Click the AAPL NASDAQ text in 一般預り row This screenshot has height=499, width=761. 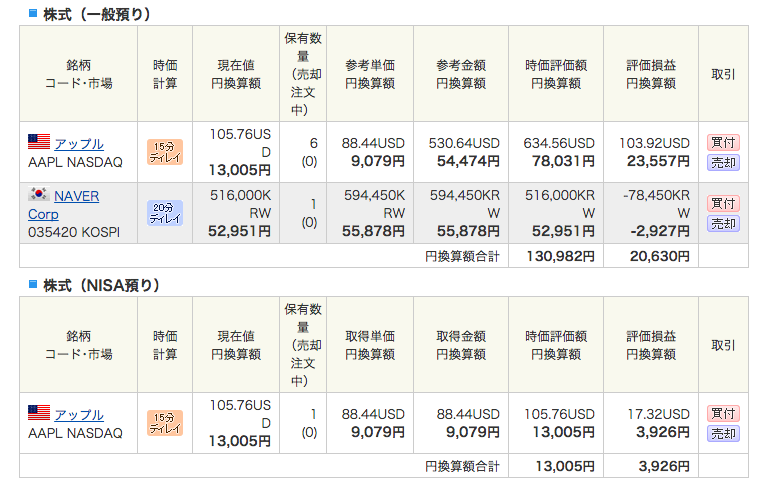pyautogui.click(x=75, y=162)
